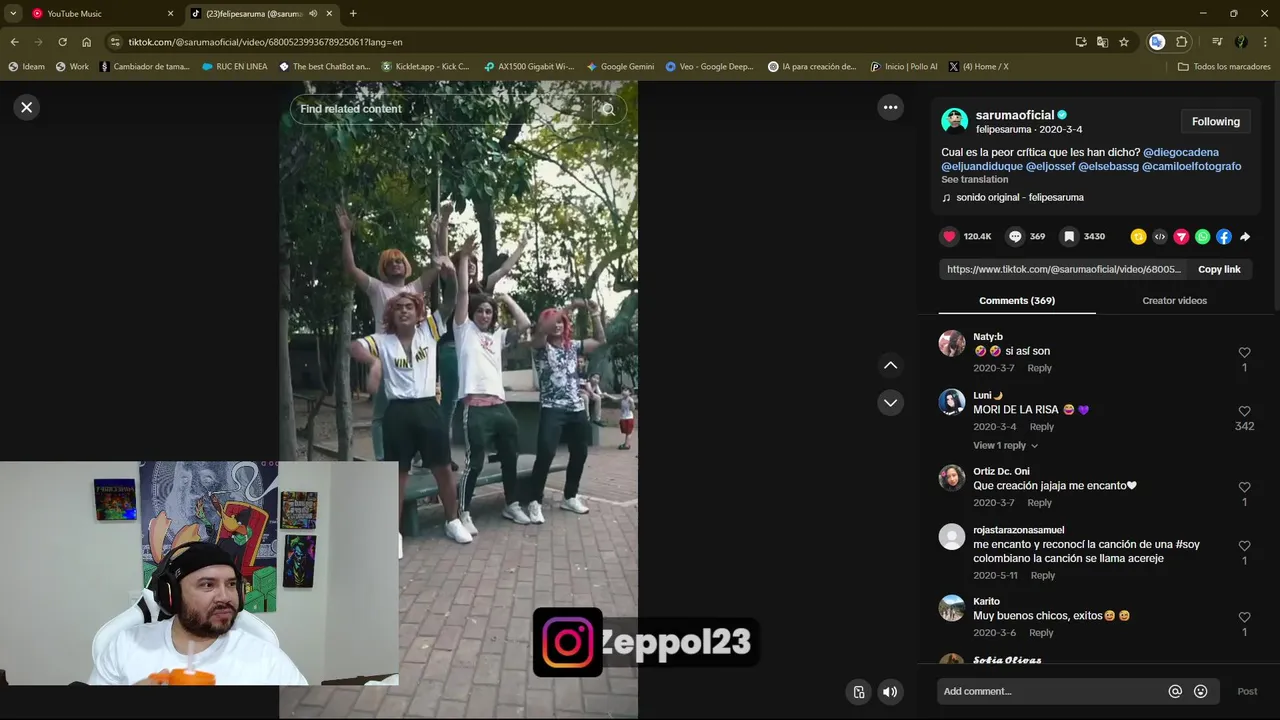The height and width of the screenshot is (720, 1280).
Task: Open comments via the speech bubble icon
Action: click(1015, 237)
